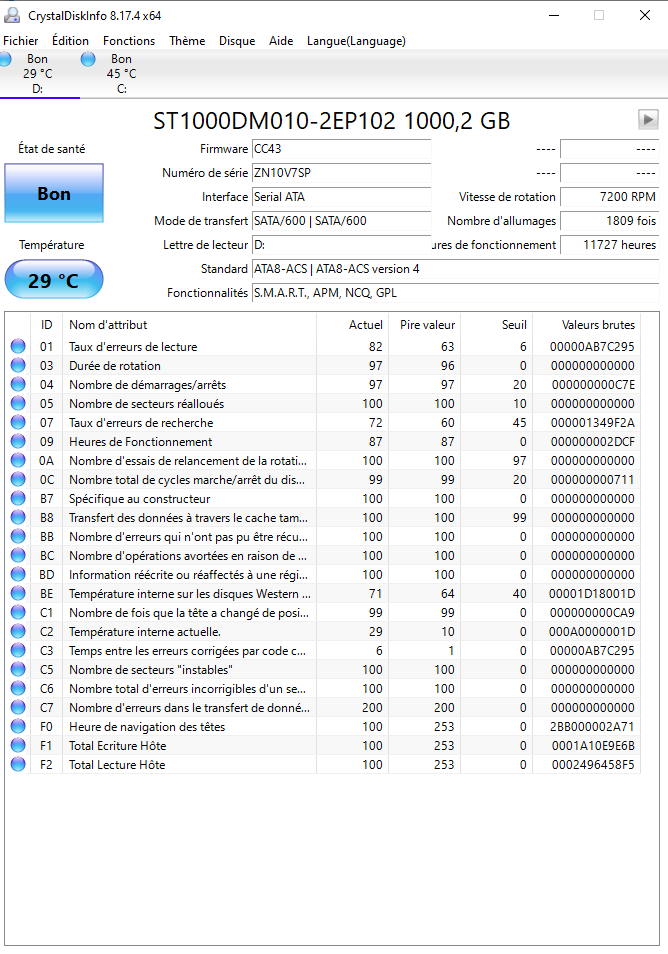Click the power-on count field 1809 fois

610,221
